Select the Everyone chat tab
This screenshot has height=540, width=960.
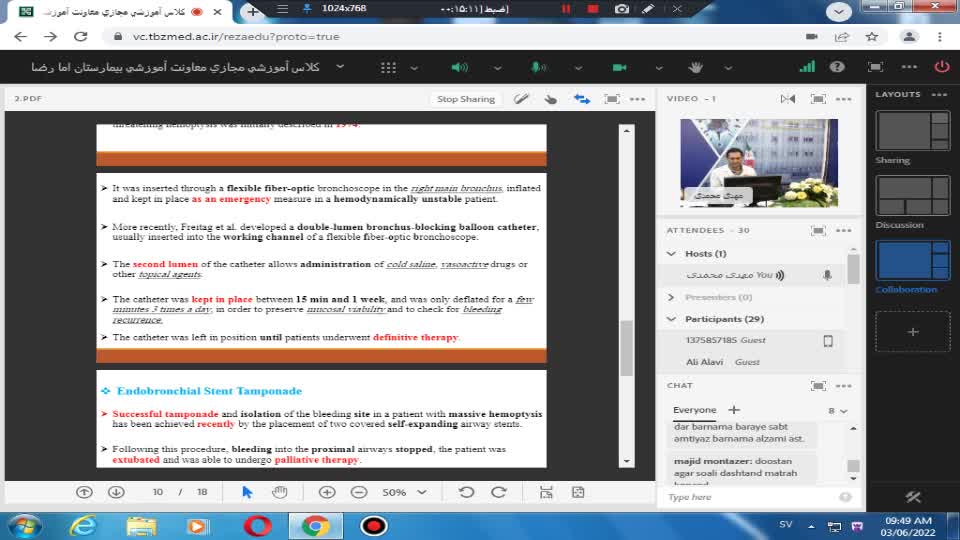point(694,410)
